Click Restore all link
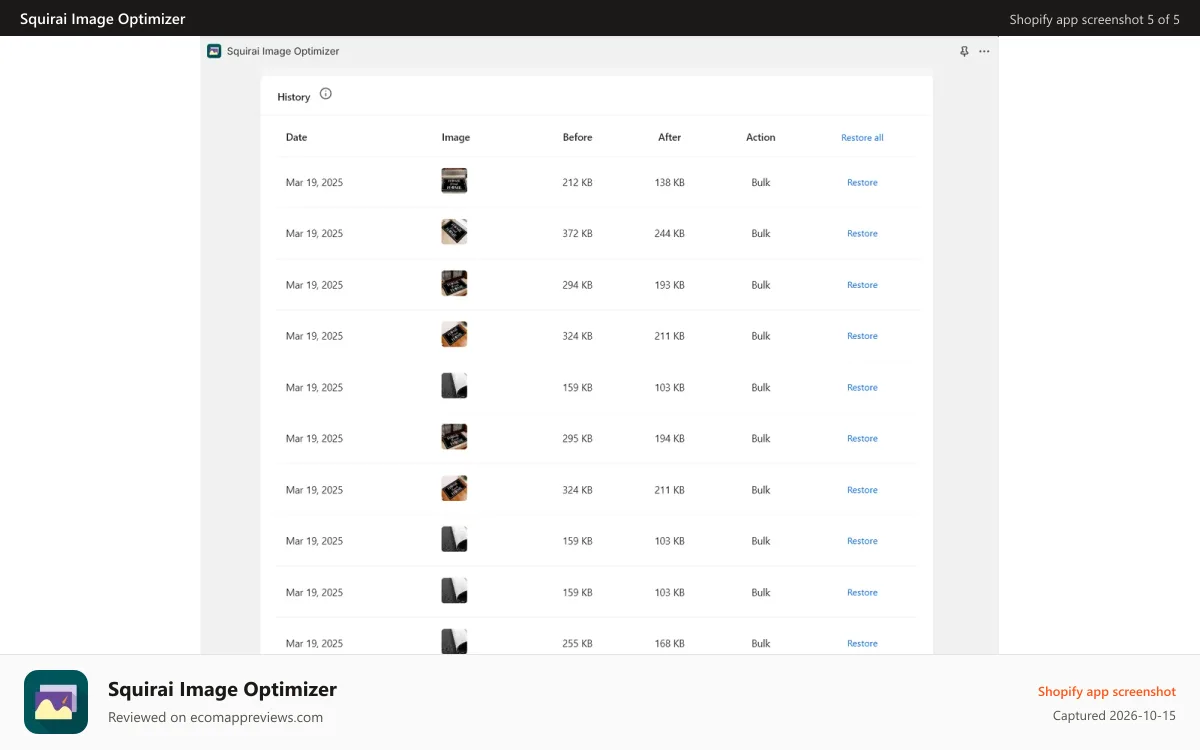The height and width of the screenshot is (750, 1200). pyautogui.click(x=862, y=138)
